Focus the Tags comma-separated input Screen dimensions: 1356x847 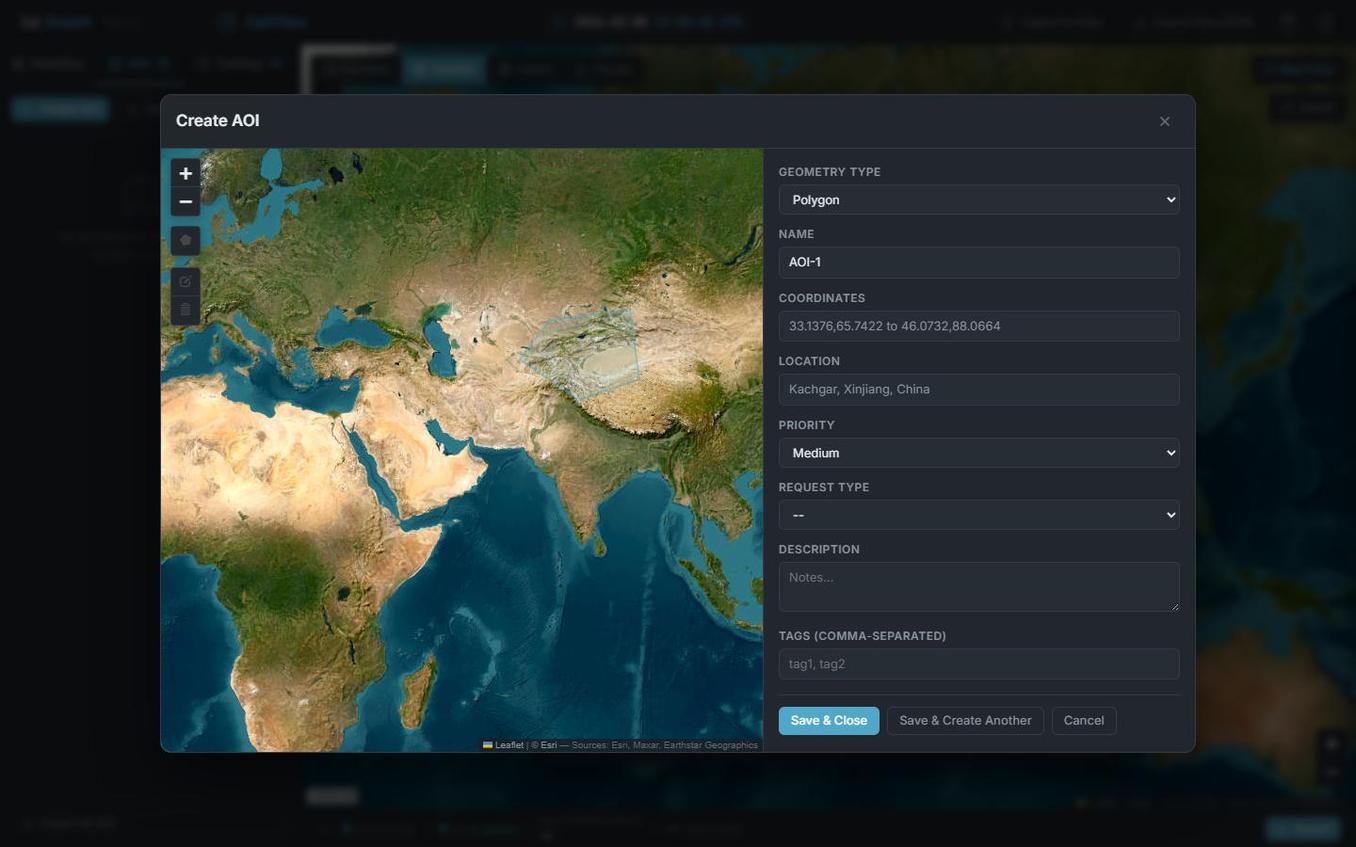978,664
